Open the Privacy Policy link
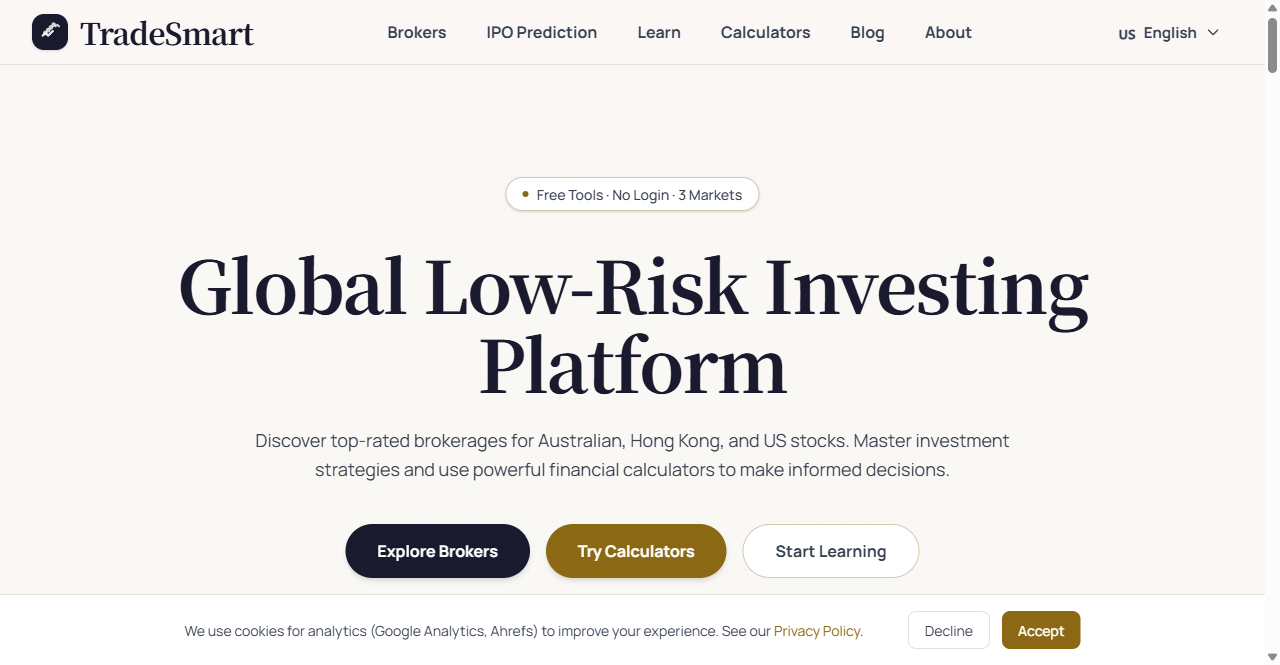The width and height of the screenshot is (1280, 665). pos(816,631)
